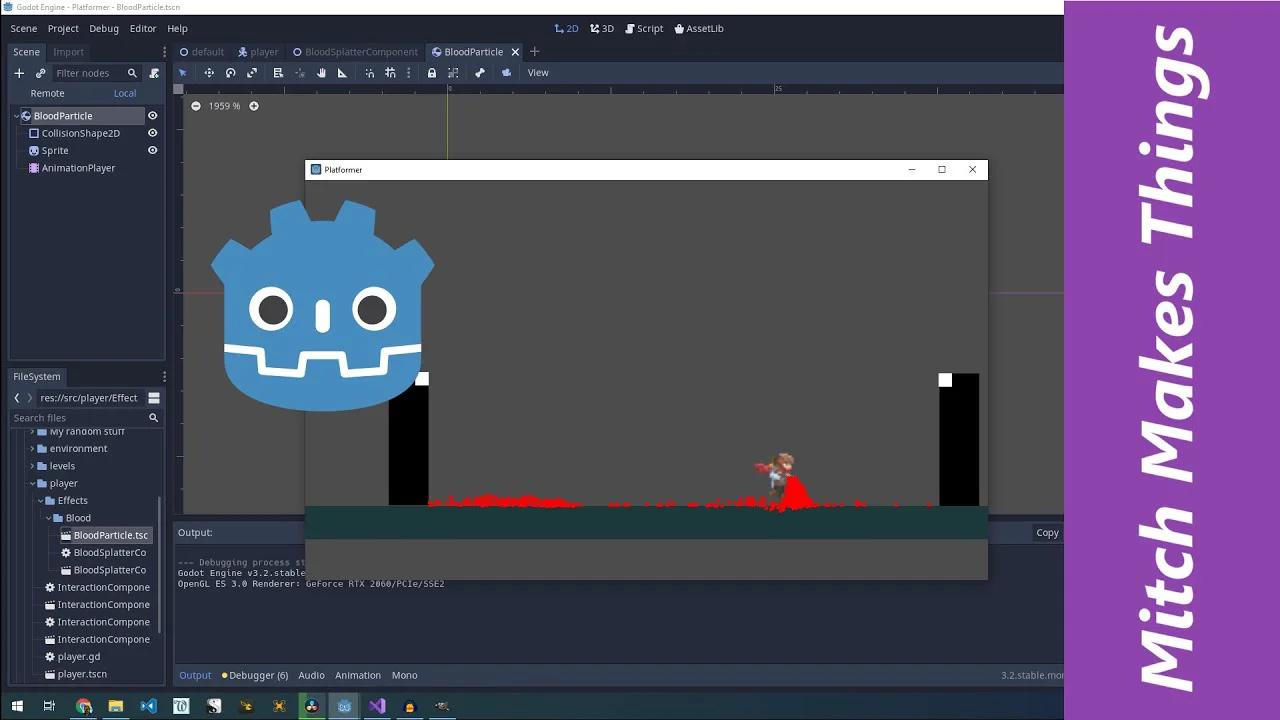Toggle smart snapping in the toolbar

point(369,72)
